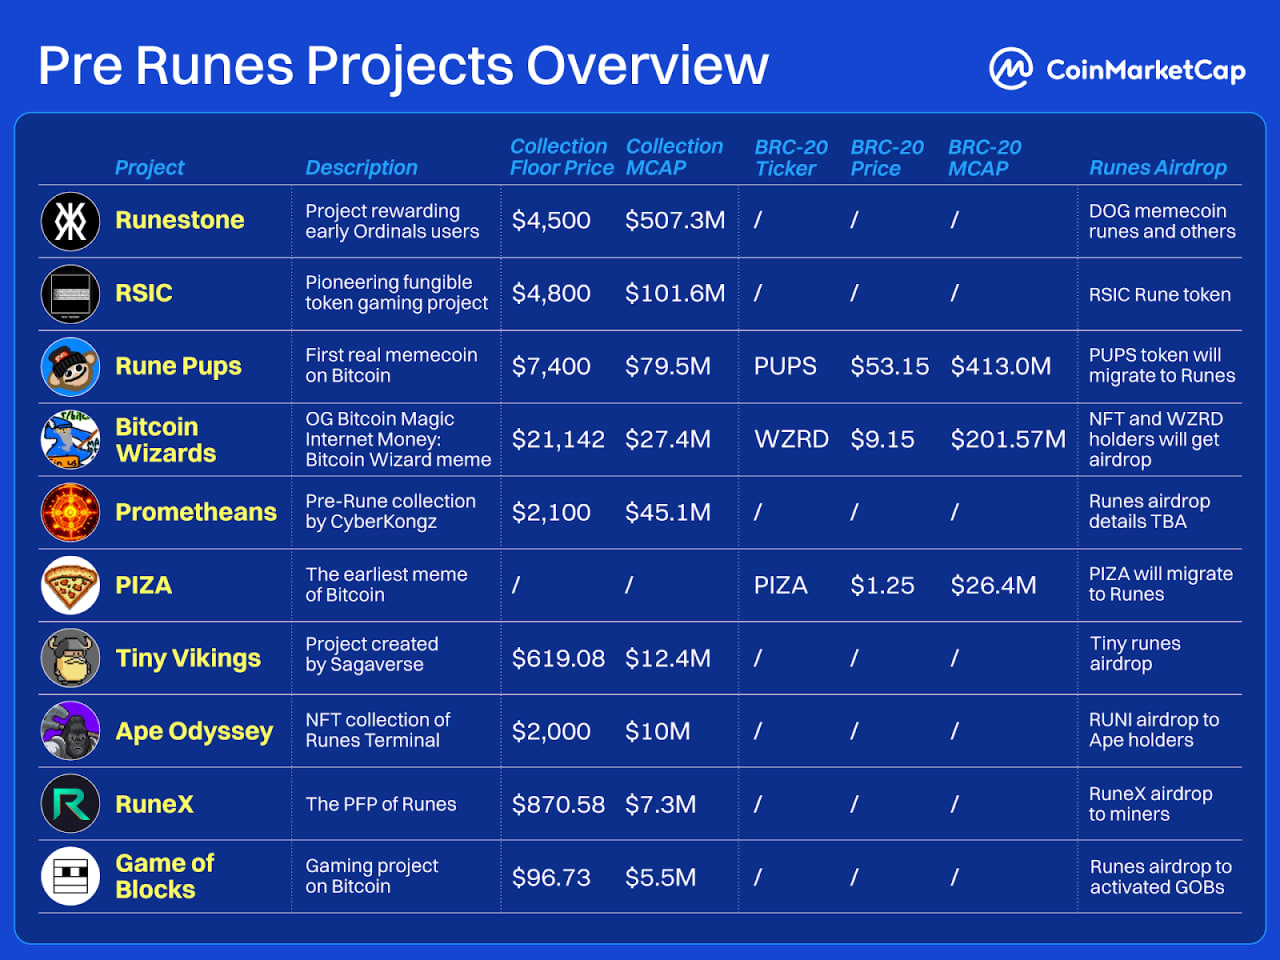Viewport: 1280px width, 960px height.
Task: Click Rune Pups floor price $7,400
Action: (x=551, y=366)
